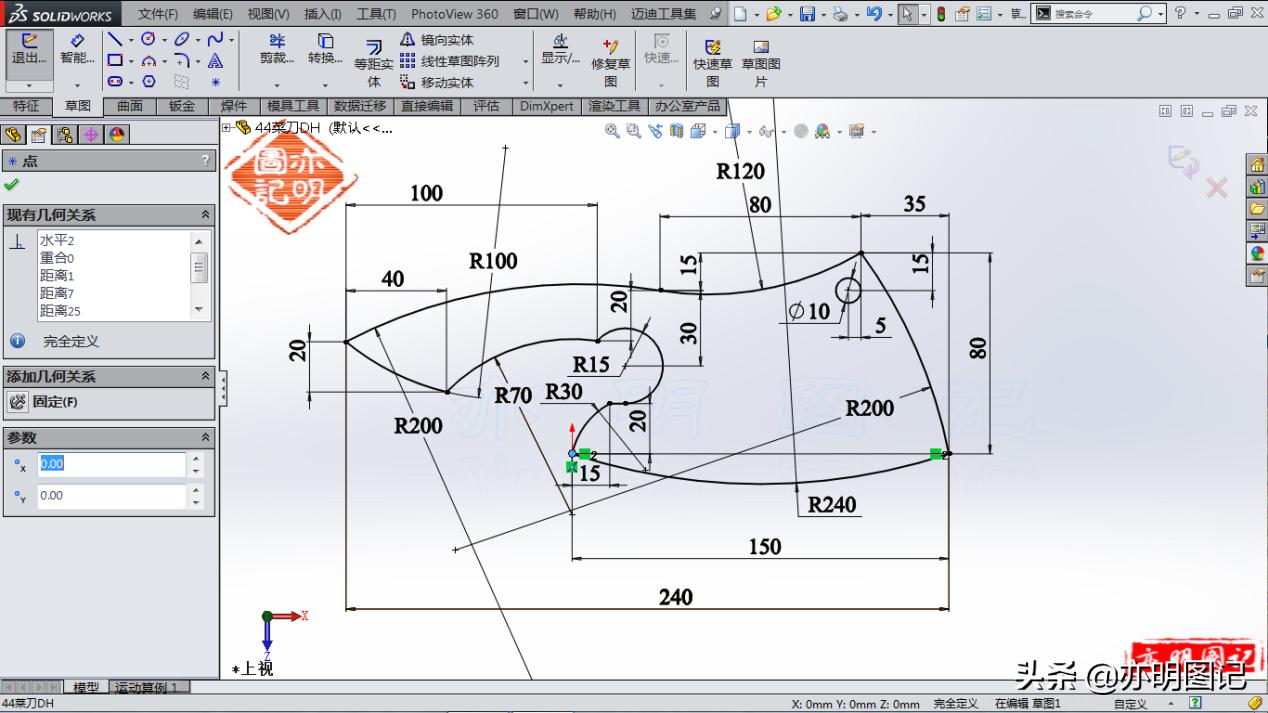Select the Zoom to Fit magnifier icon
1268x713 pixels.
coord(610,131)
